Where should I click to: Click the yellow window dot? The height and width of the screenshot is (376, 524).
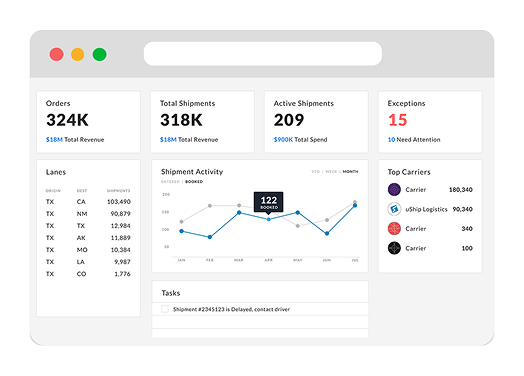(78, 54)
